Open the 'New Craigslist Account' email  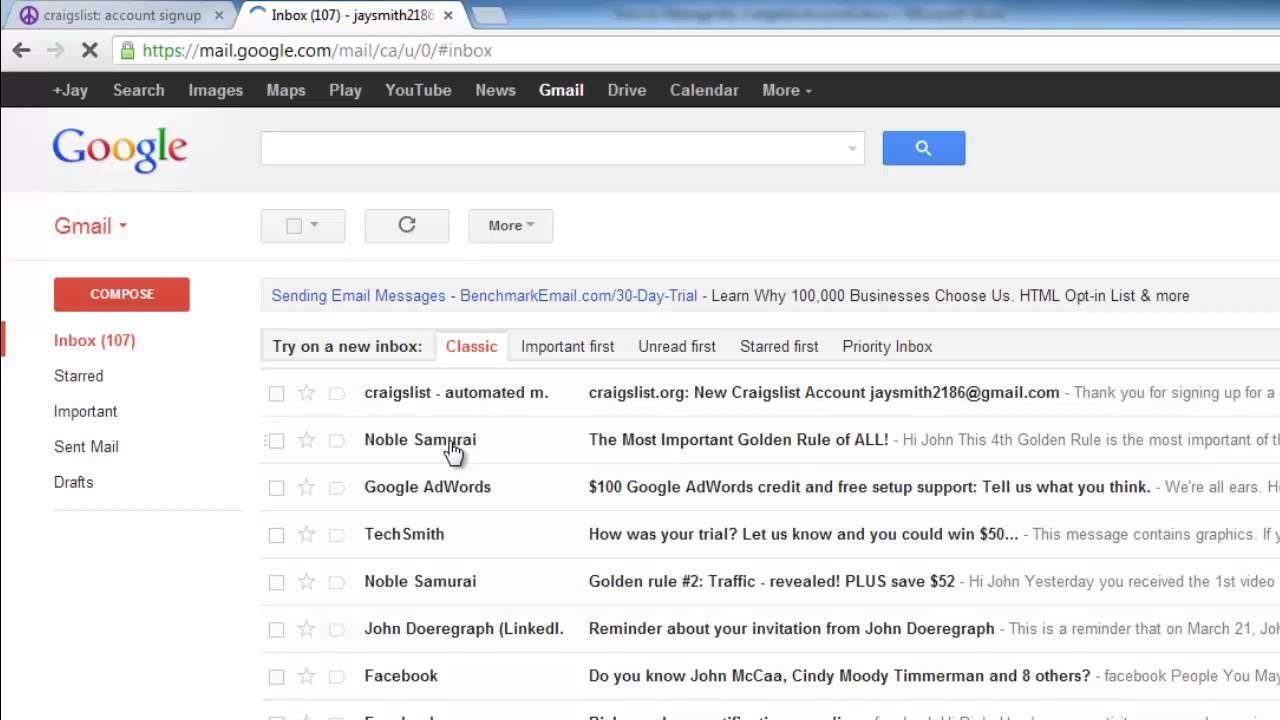coord(770,393)
